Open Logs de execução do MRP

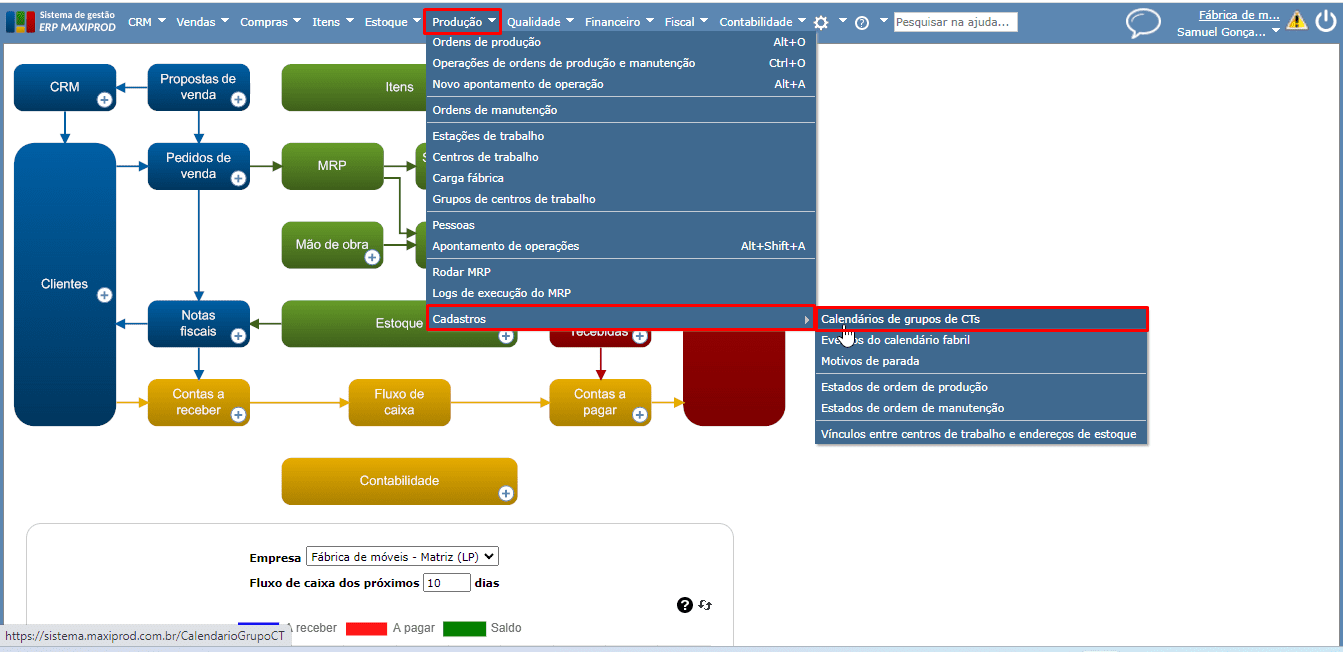[621, 293]
